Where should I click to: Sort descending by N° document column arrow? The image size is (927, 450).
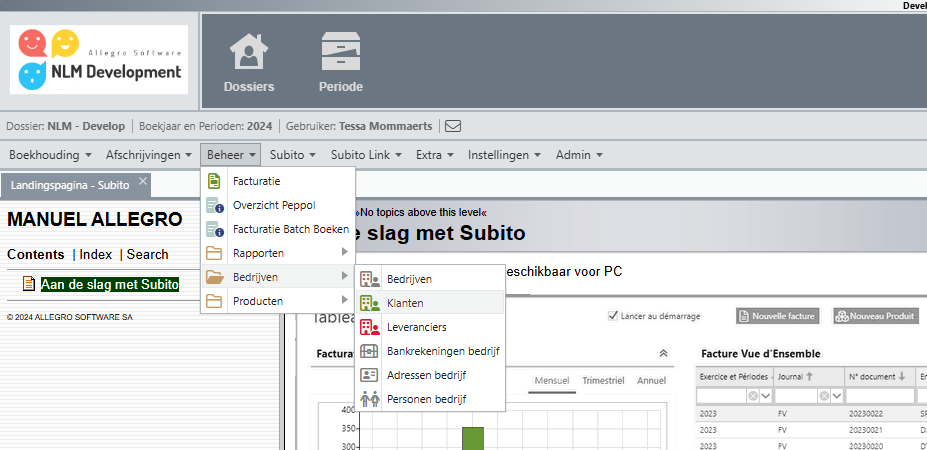pos(902,376)
